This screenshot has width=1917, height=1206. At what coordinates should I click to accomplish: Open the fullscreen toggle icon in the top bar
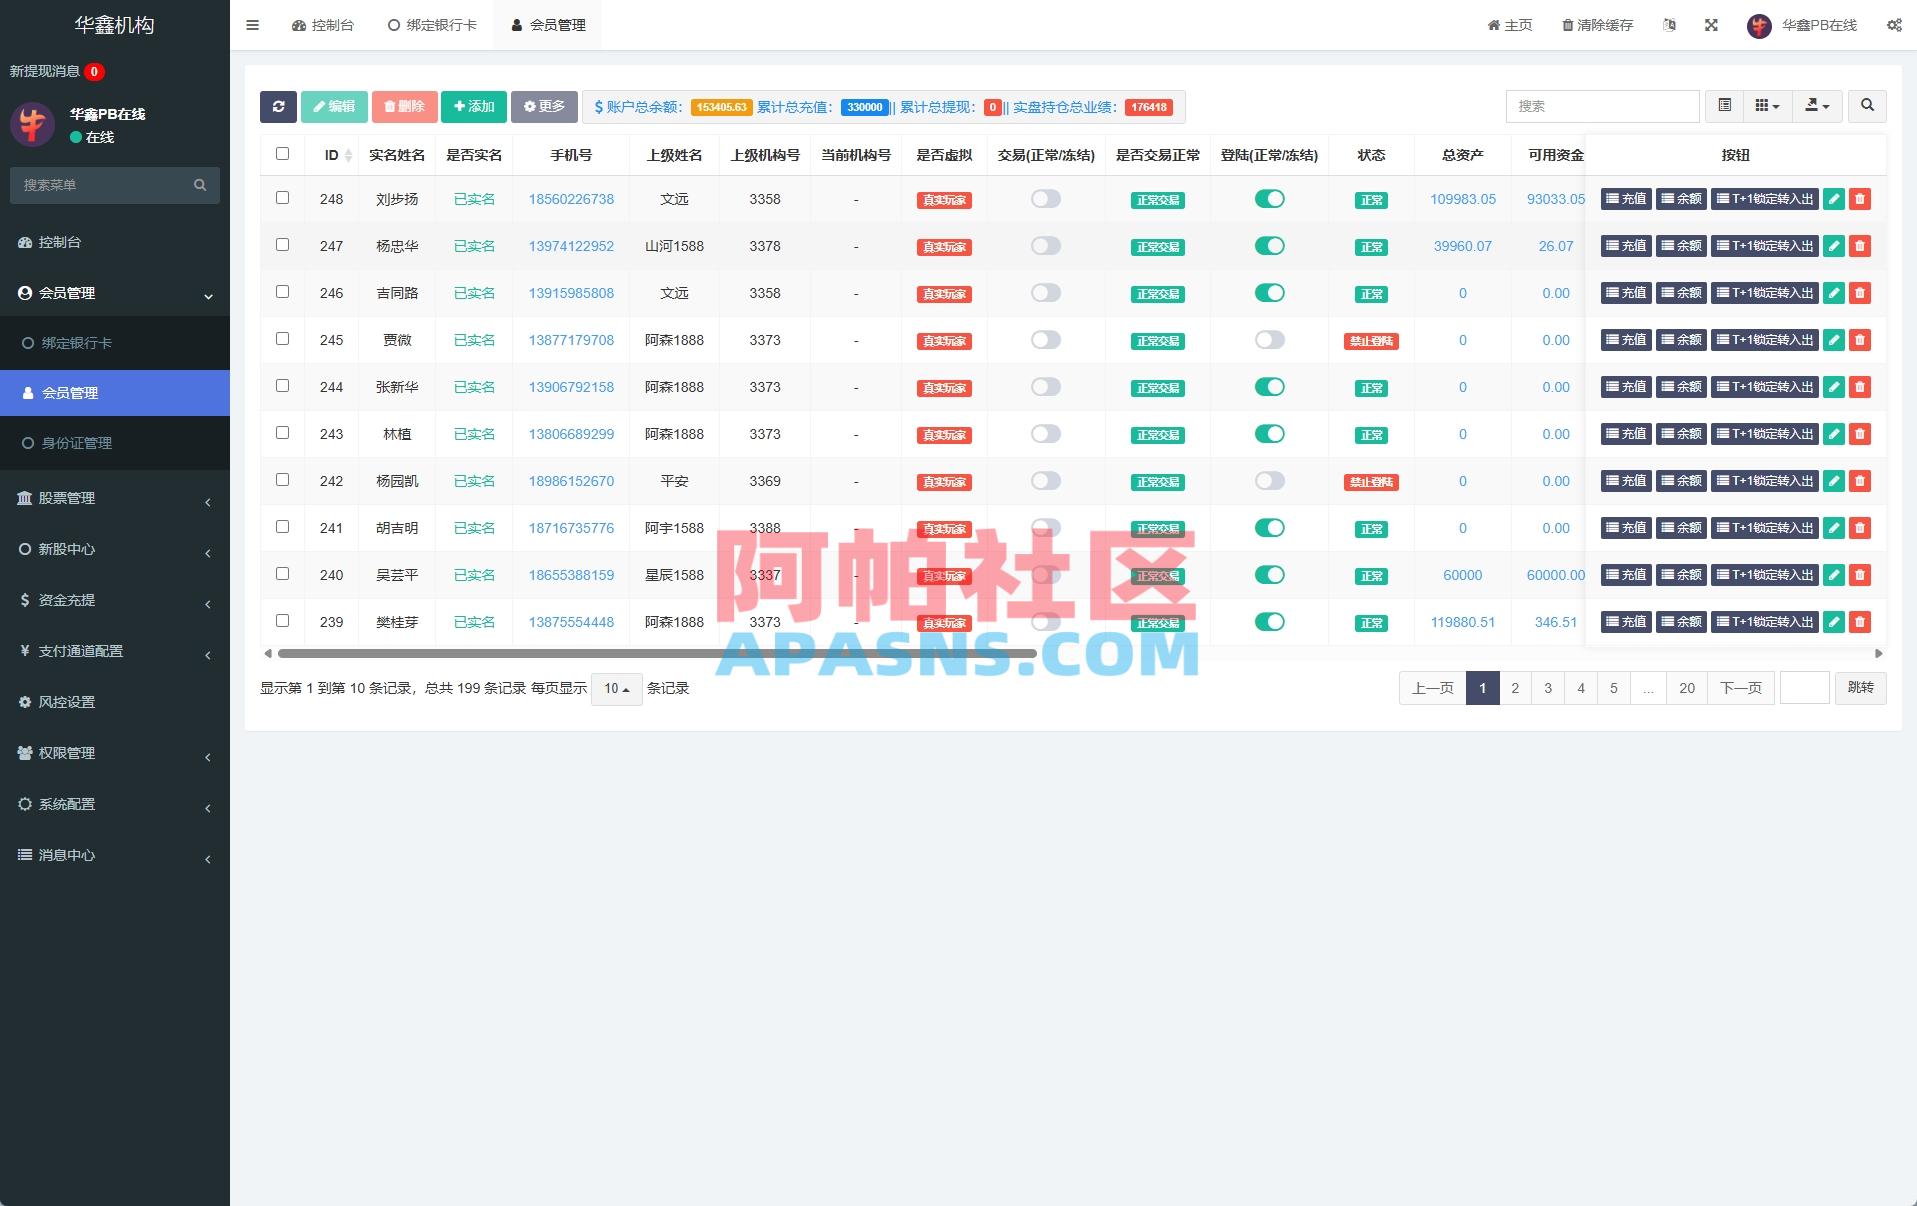click(x=1712, y=25)
